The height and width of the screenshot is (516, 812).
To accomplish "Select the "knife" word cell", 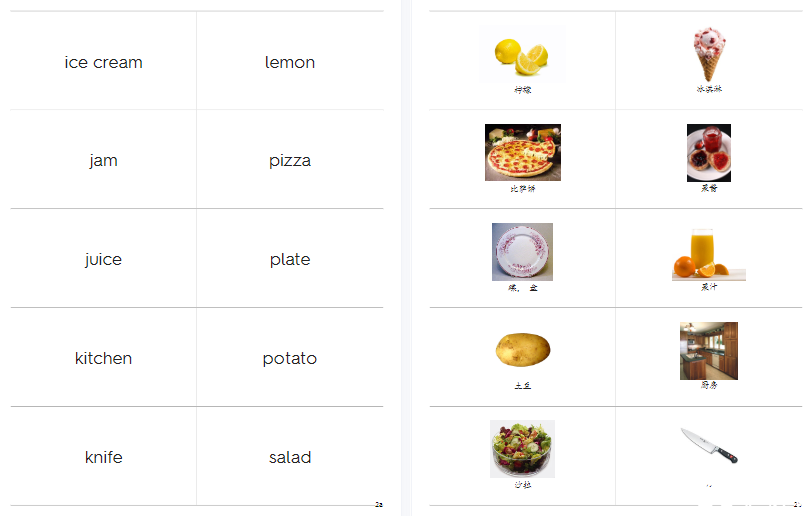I will tap(104, 456).
